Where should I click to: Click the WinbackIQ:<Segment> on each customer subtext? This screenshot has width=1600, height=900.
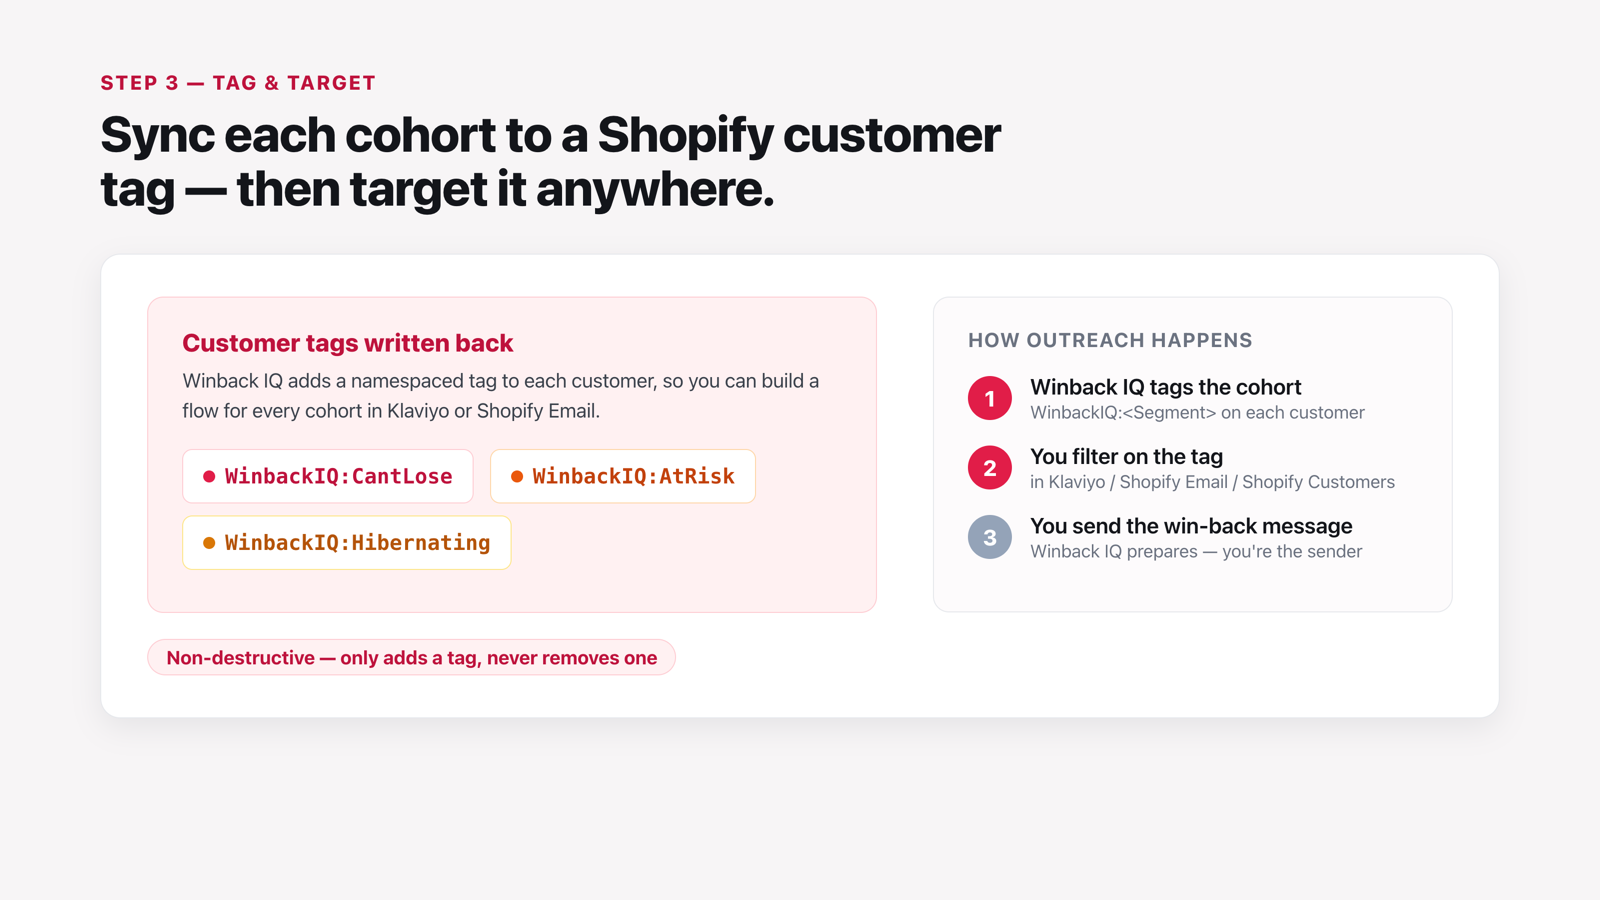(x=1197, y=413)
